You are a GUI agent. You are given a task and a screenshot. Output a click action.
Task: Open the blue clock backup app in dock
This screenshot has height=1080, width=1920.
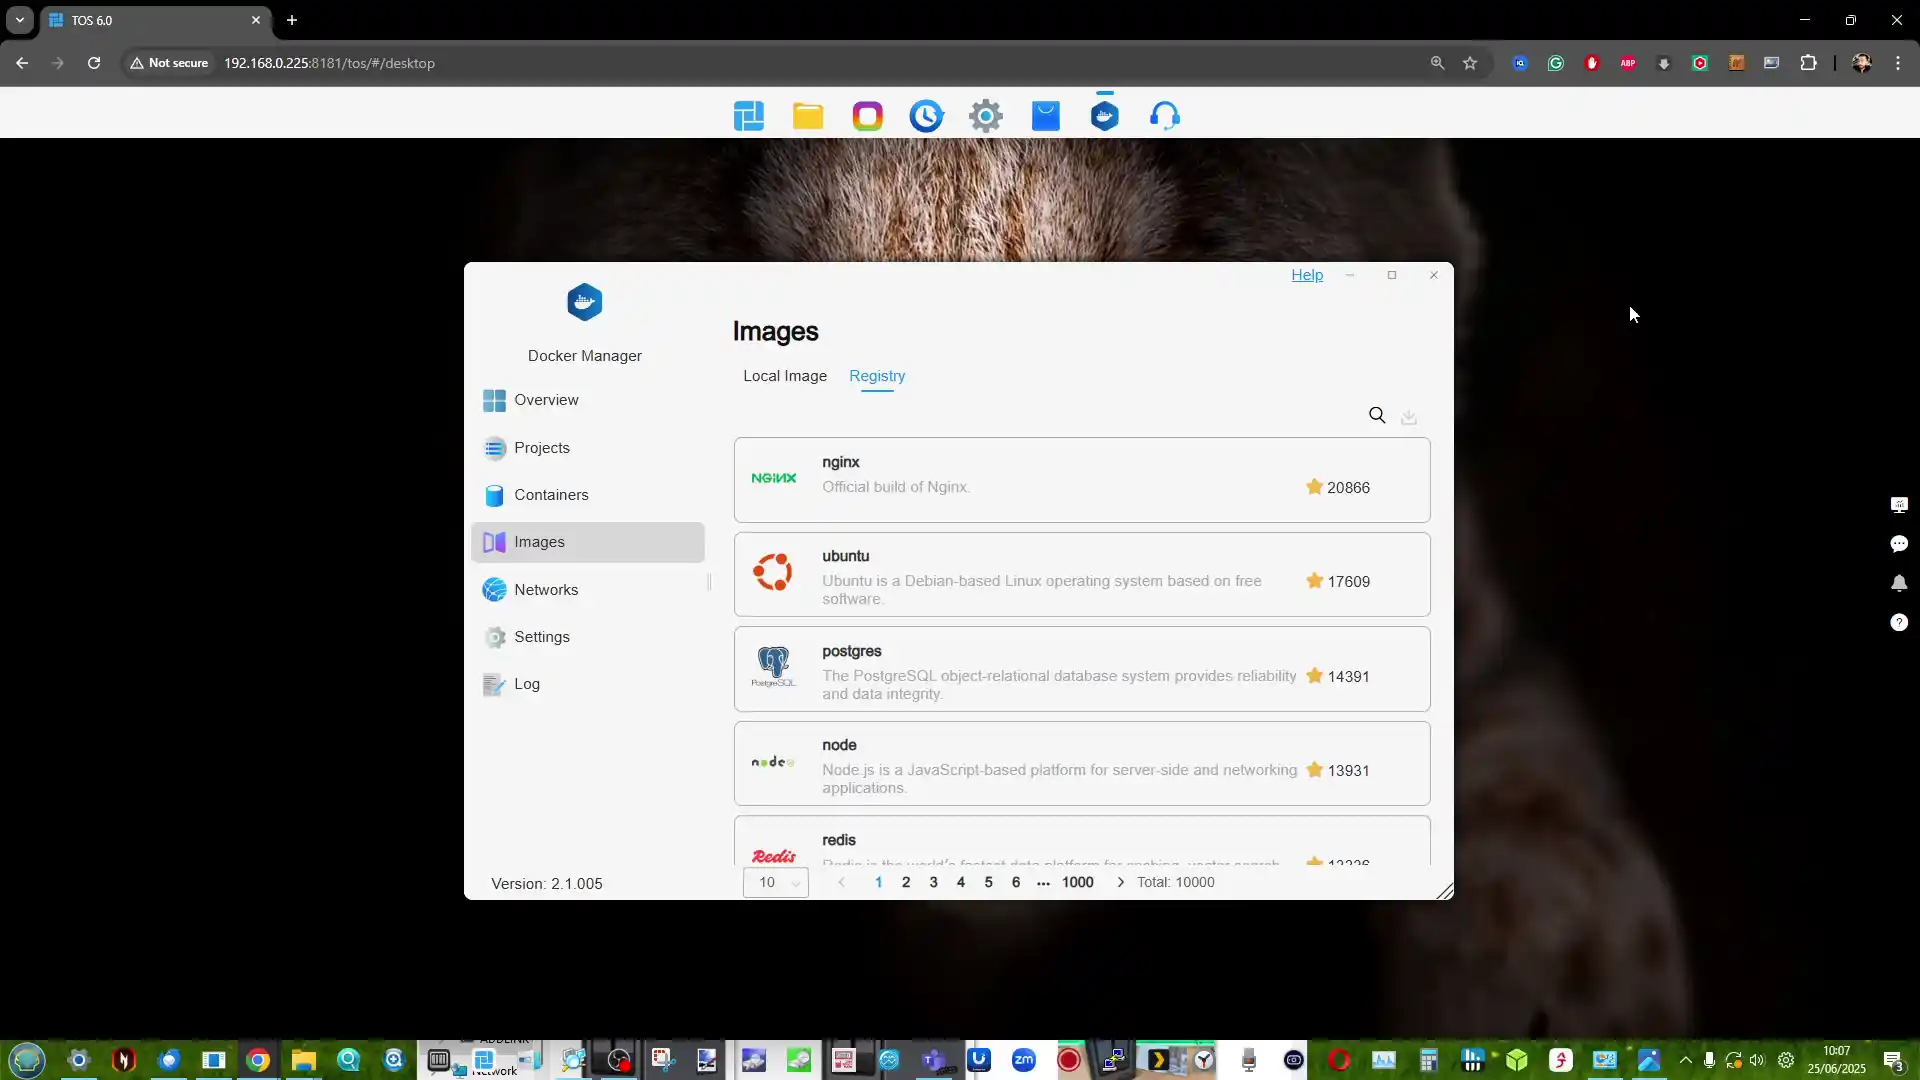pos(926,116)
